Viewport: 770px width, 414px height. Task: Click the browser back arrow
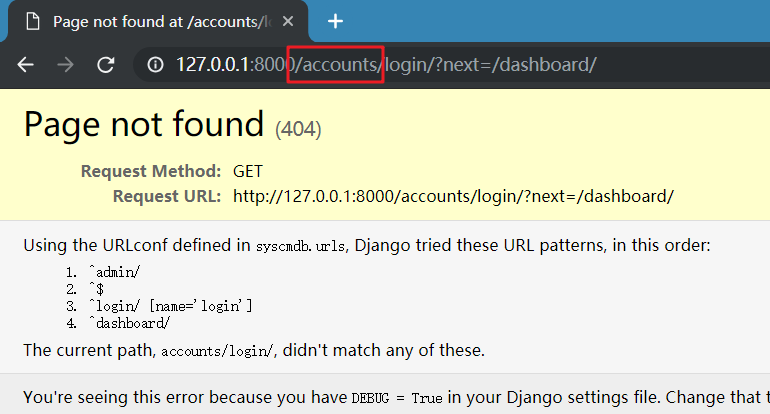[x=27, y=65]
